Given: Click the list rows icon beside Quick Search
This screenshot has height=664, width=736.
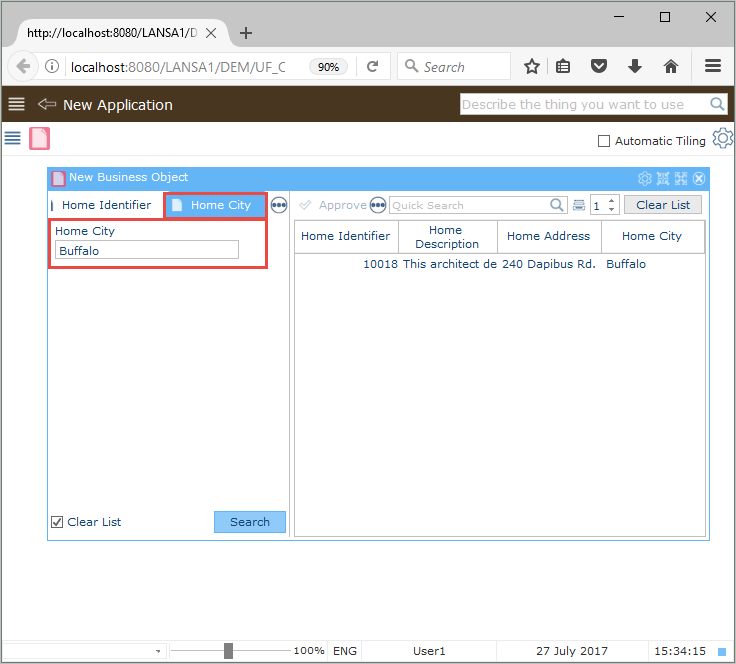Looking at the screenshot, I should coord(579,205).
